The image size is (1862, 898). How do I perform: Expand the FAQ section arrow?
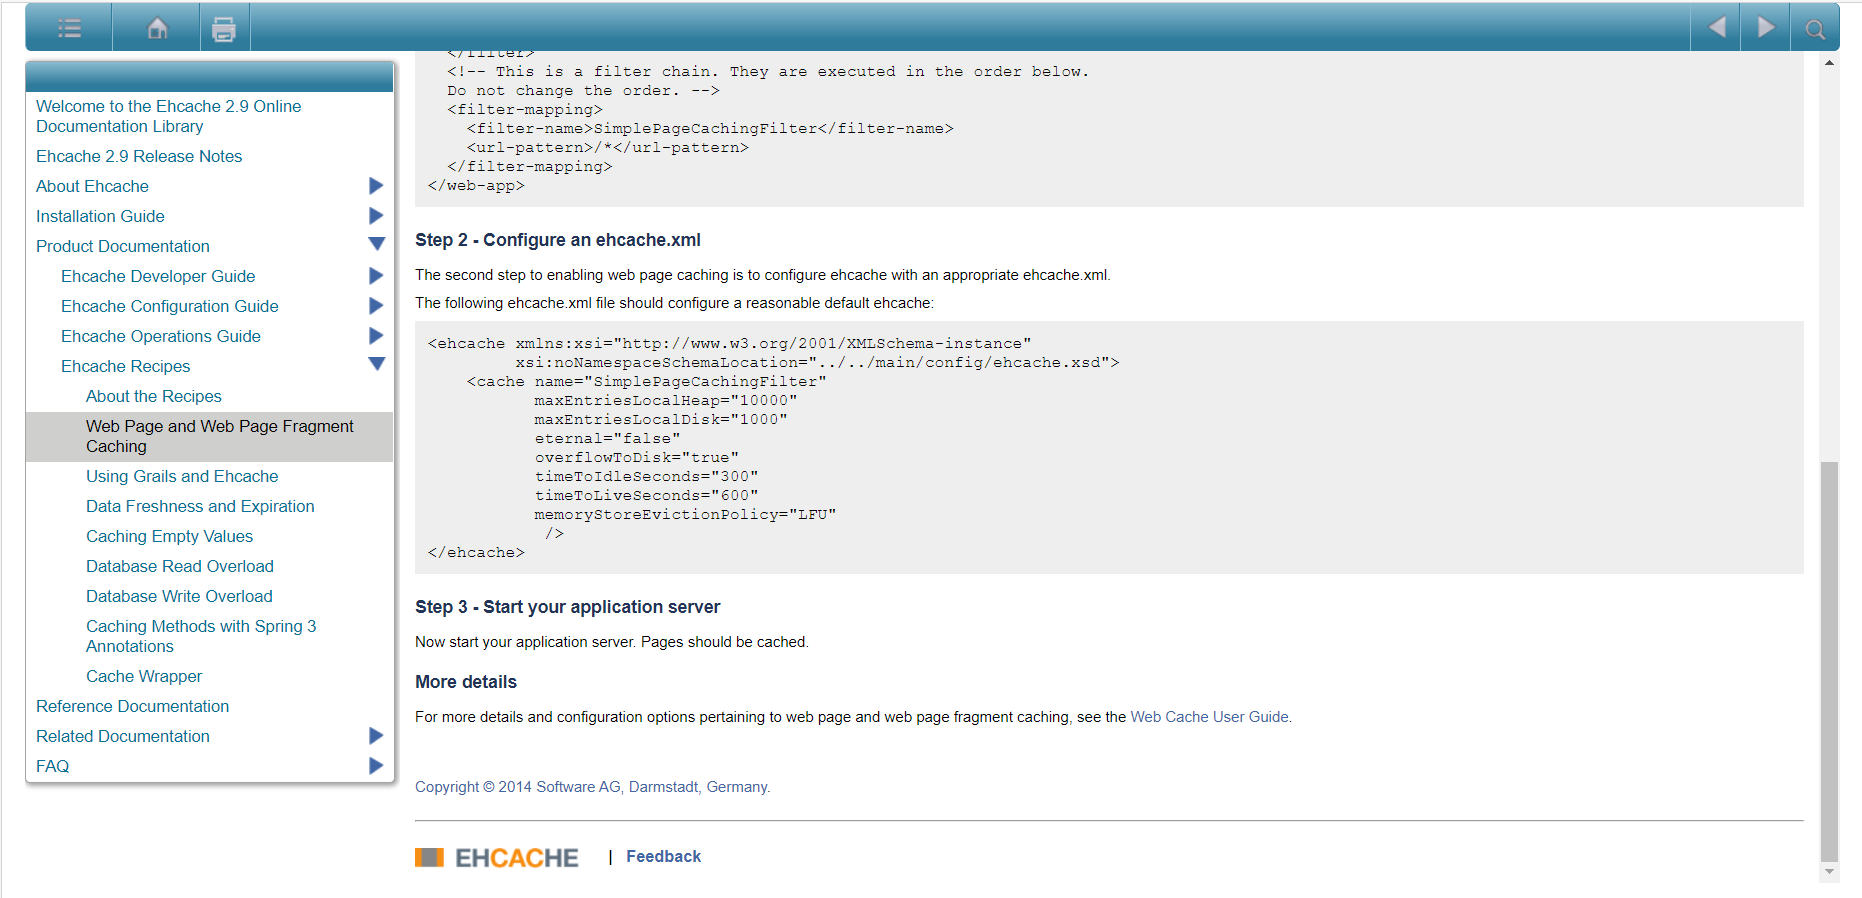[376, 766]
